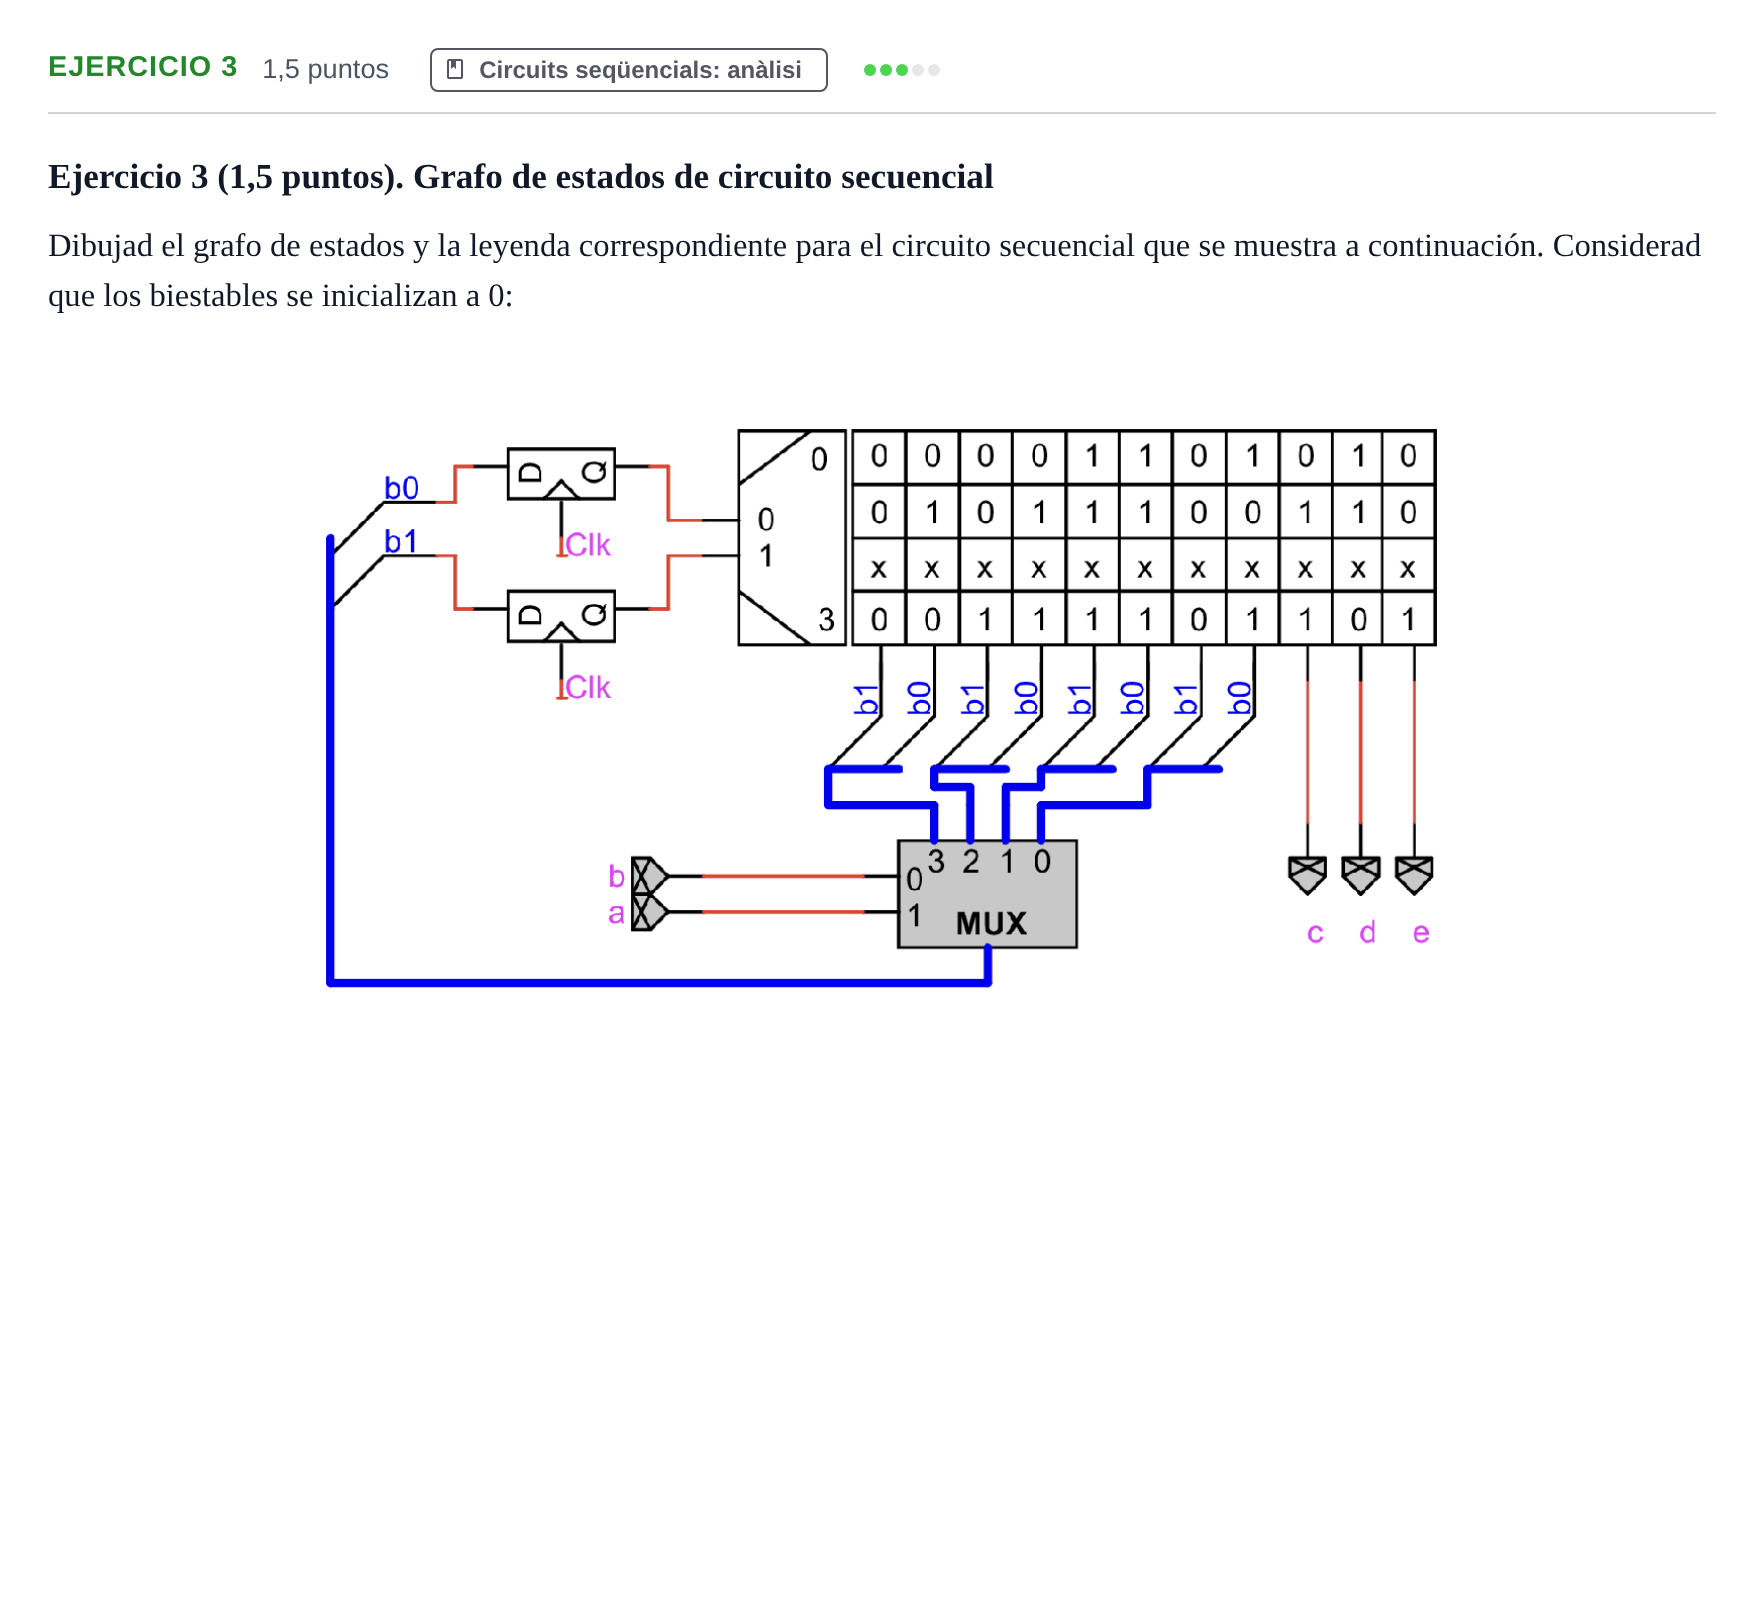Viewport: 1764px width, 1602px height.
Task: Click the magenta output label d
Action: [1368, 932]
